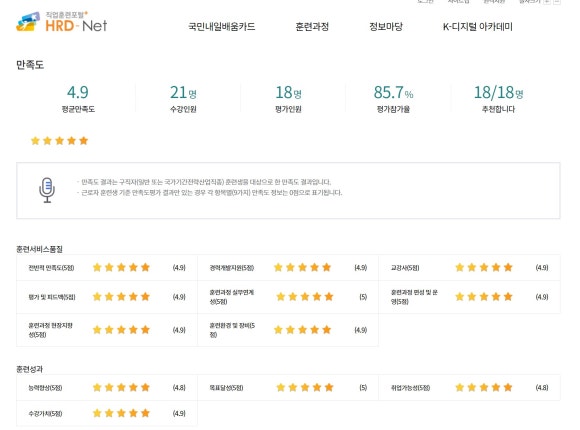Screen dimensions: 580x430
Task: Click the 18명 평가인원 figure
Action: 288,92
